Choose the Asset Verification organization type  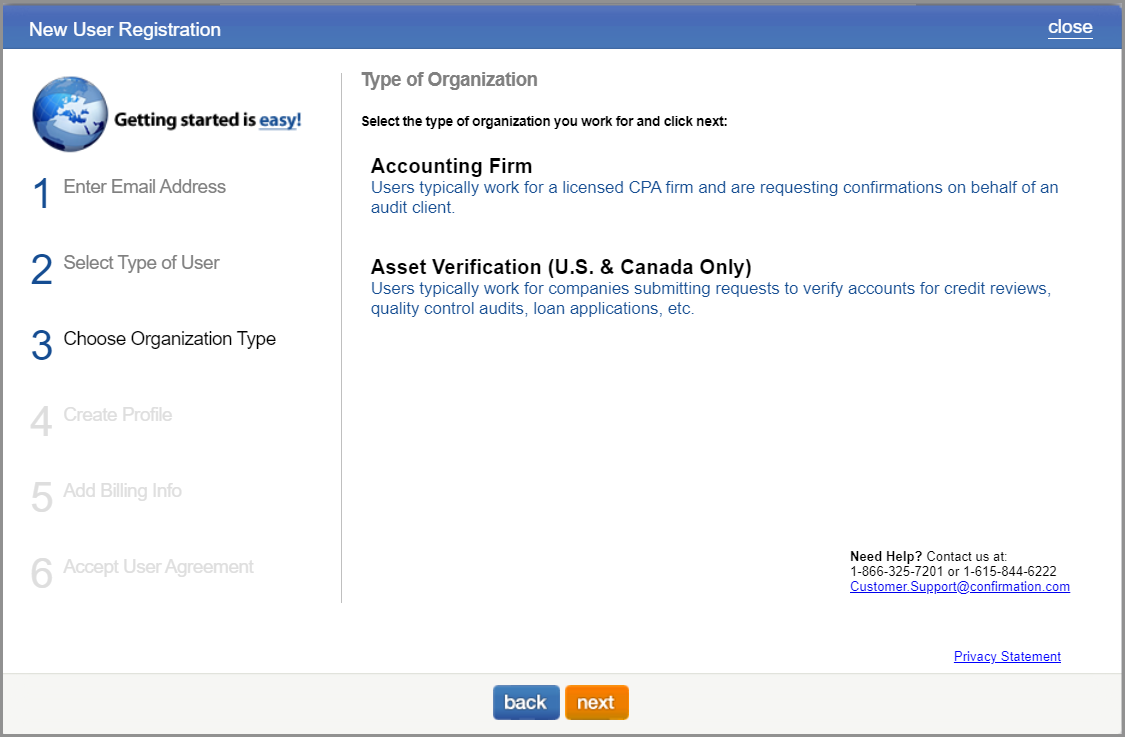click(560, 267)
